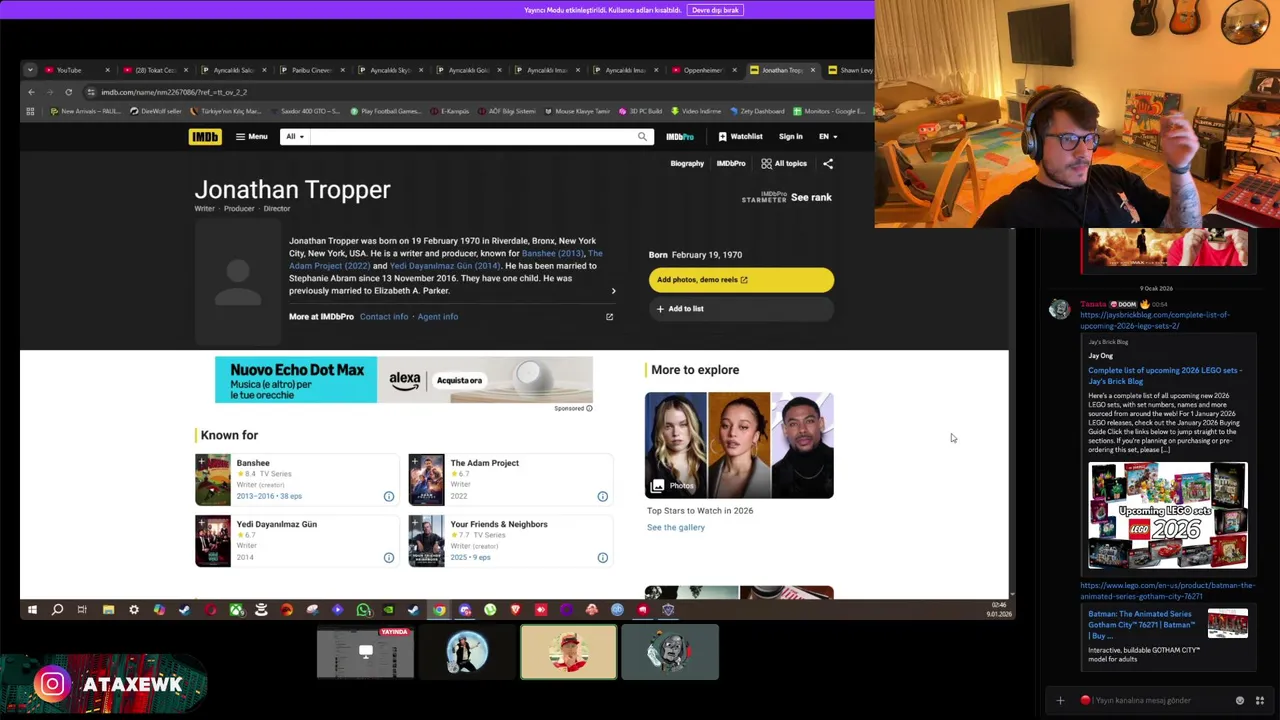This screenshot has width=1280, height=720.
Task: Open File Explorer from taskbar
Action: coord(108,610)
